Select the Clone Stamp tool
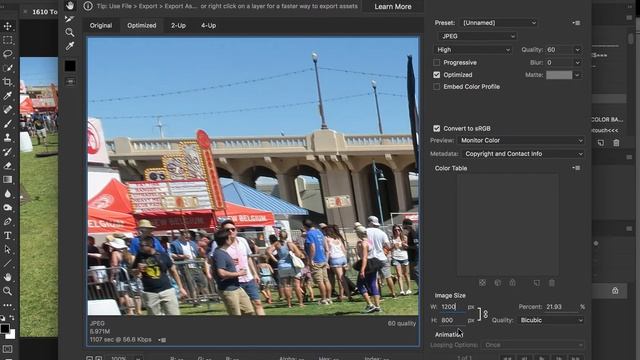The height and width of the screenshot is (360, 640). click(7, 138)
